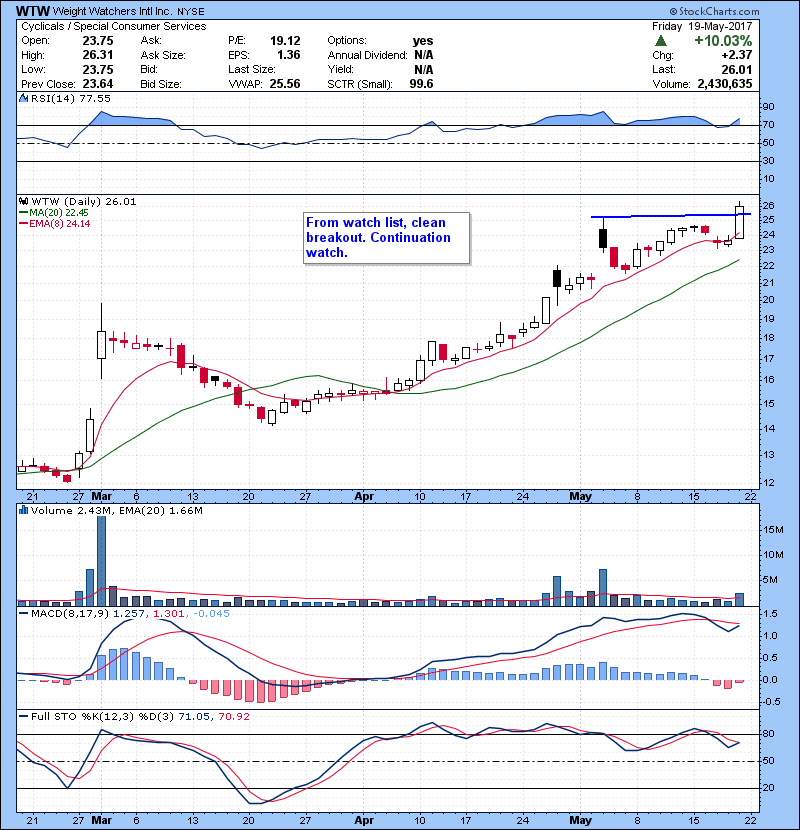Click the Weight Watchers Intl Inc. company name
The width and height of the screenshot is (800, 830).
112,11
